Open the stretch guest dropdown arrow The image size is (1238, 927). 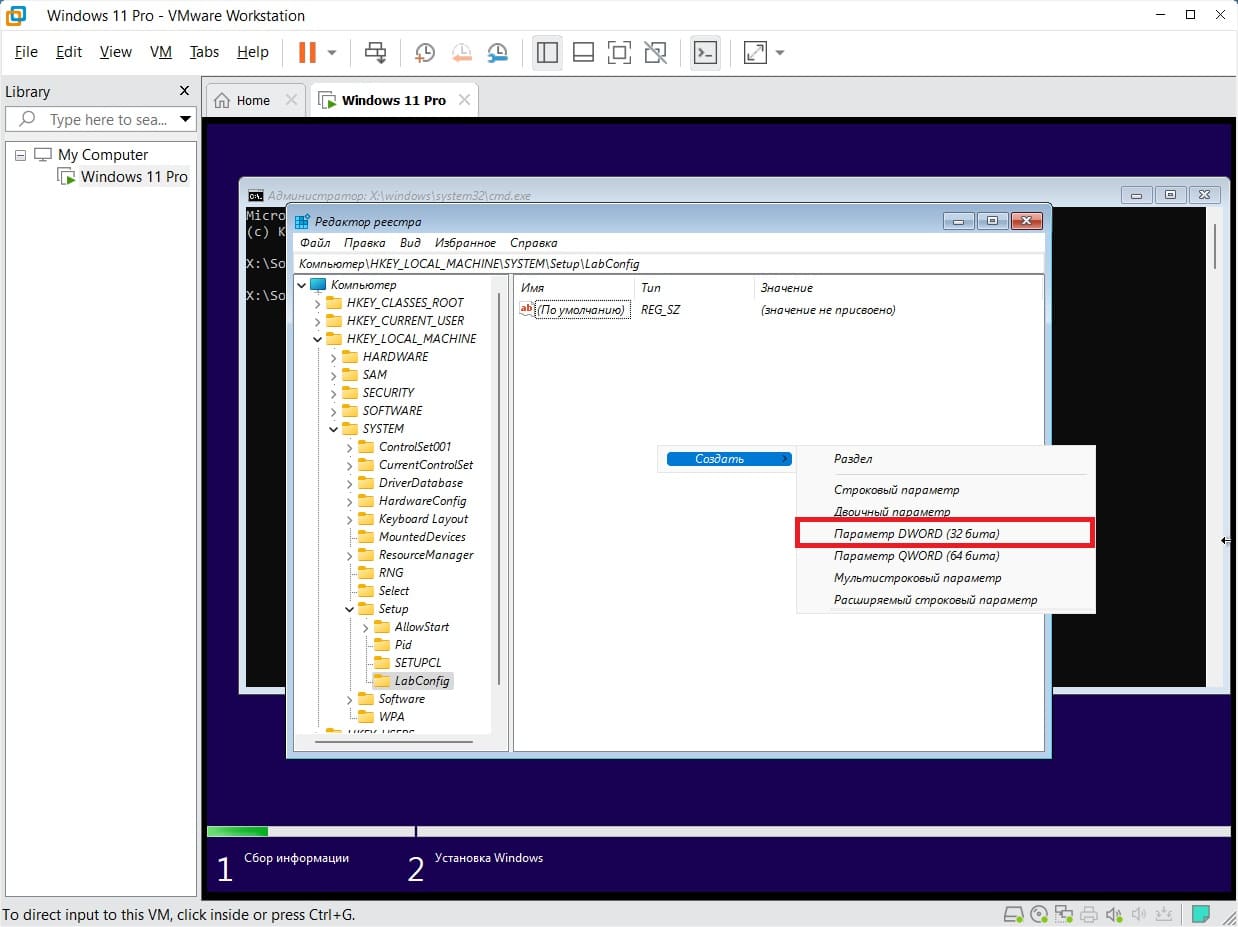pyautogui.click(x=780, y=52)
